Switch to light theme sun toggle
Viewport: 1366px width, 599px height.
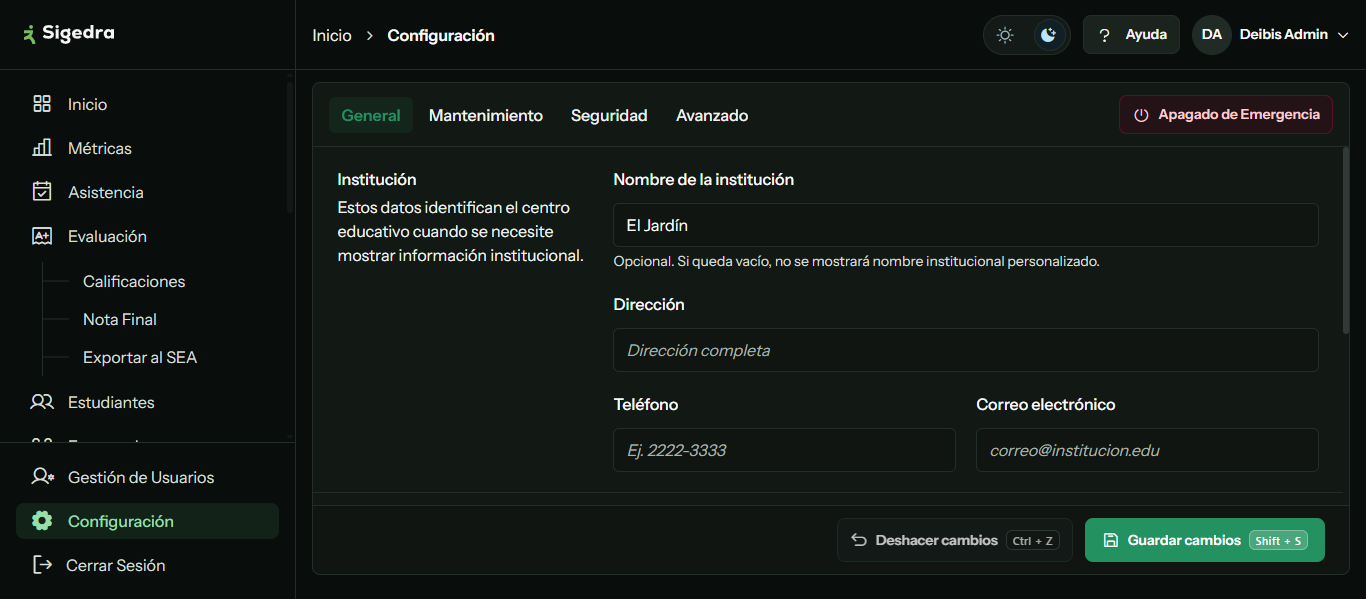(x=1005, y=35)
